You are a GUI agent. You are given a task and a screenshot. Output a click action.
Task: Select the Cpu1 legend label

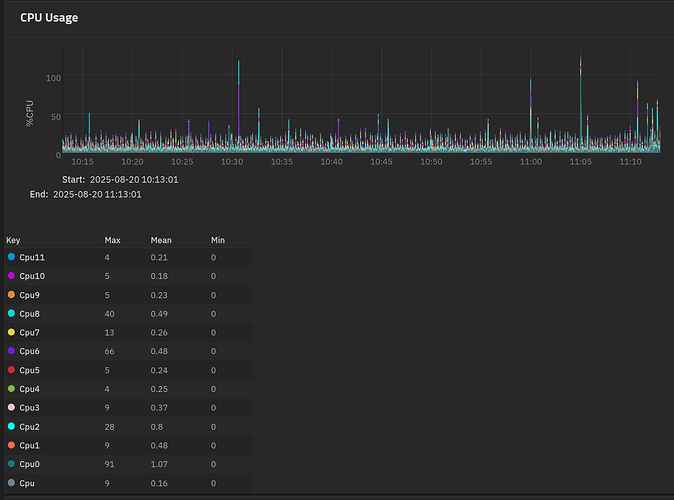tap(29, 445)
